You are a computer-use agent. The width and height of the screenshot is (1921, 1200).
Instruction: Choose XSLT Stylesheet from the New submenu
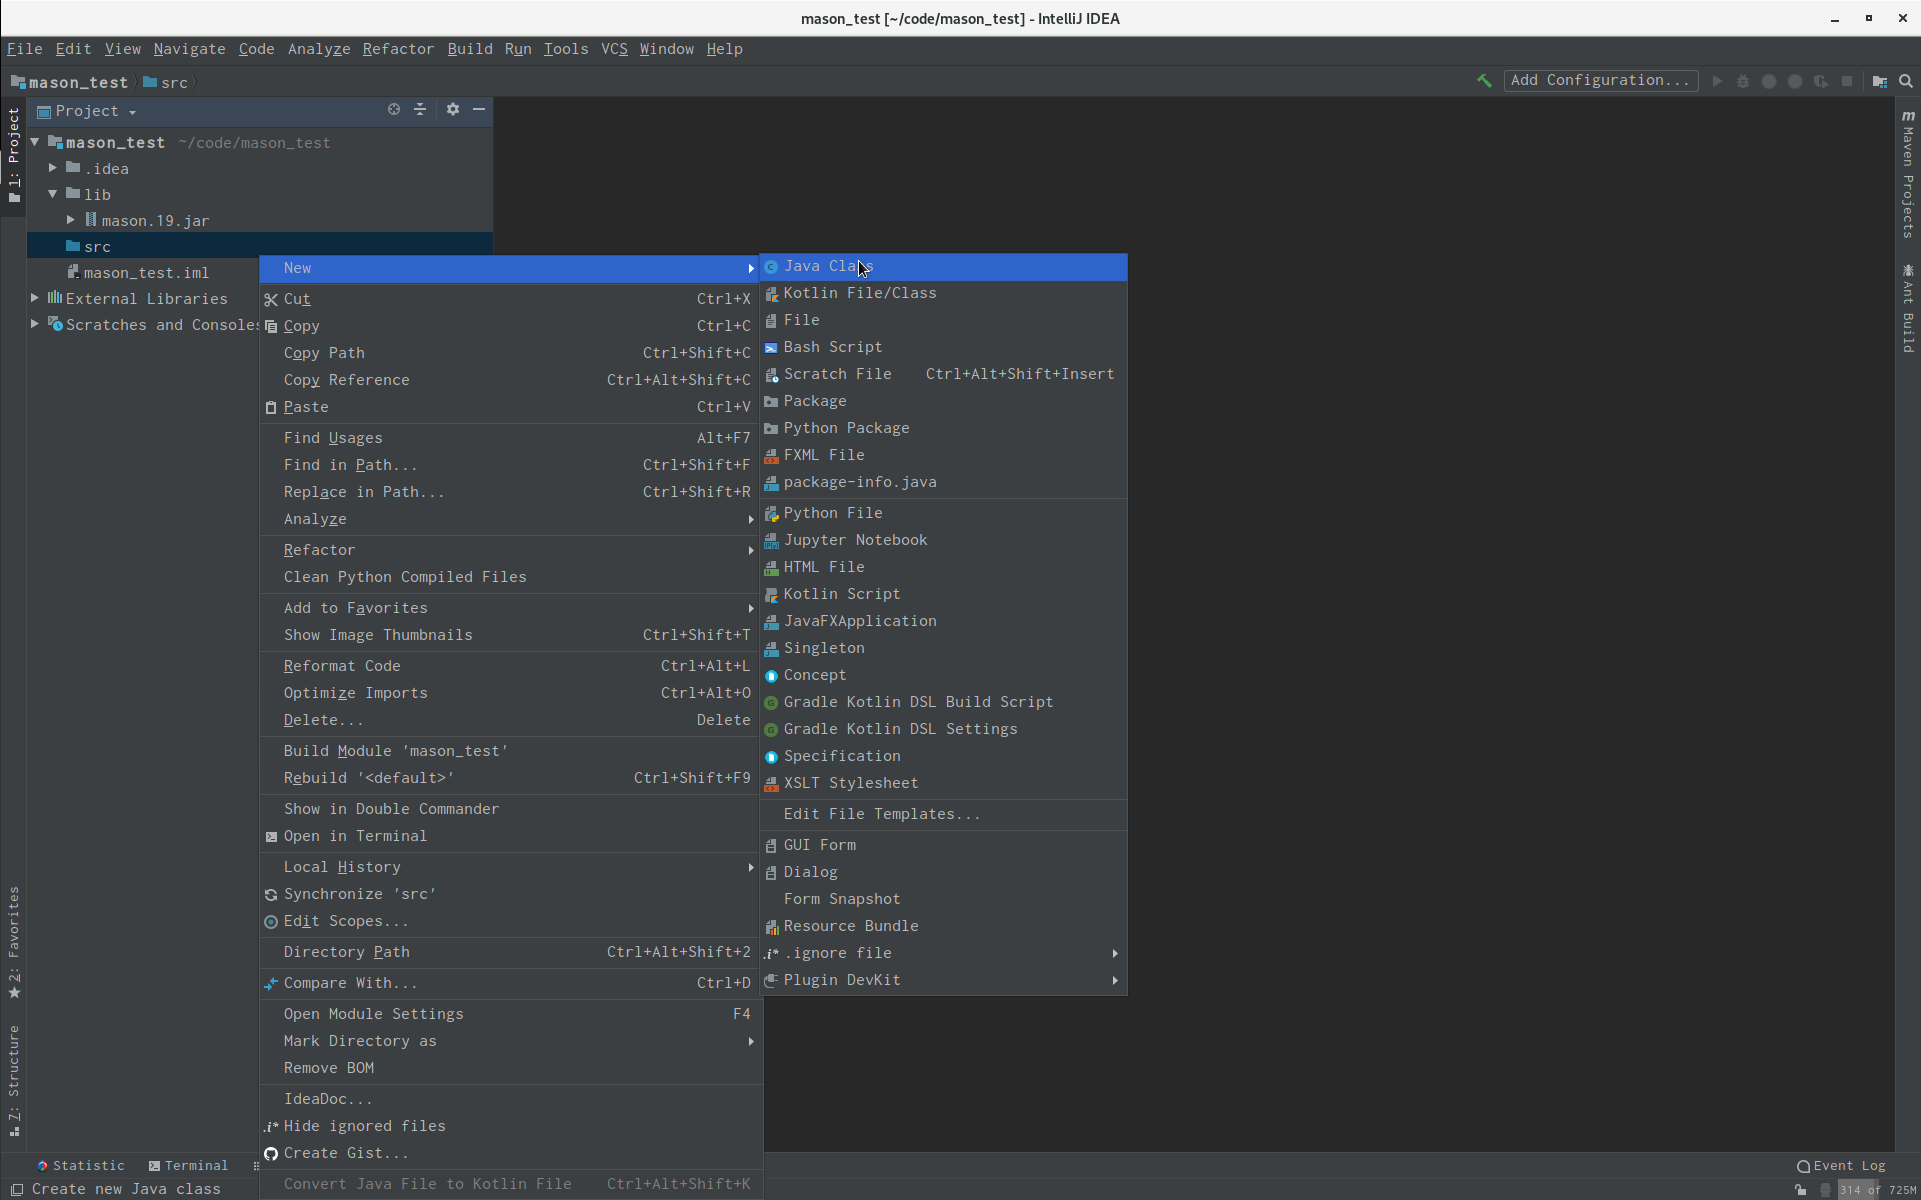point(943,783)
